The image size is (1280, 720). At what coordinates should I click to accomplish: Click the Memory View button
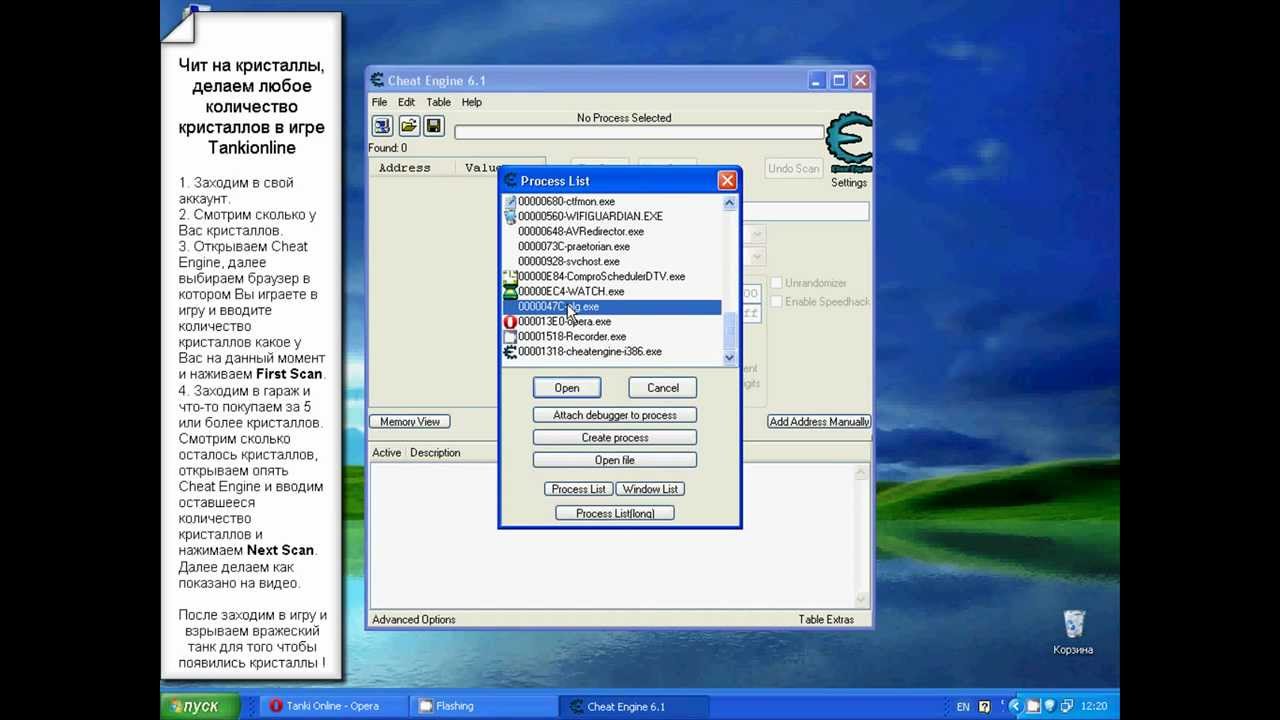point(410,422)
